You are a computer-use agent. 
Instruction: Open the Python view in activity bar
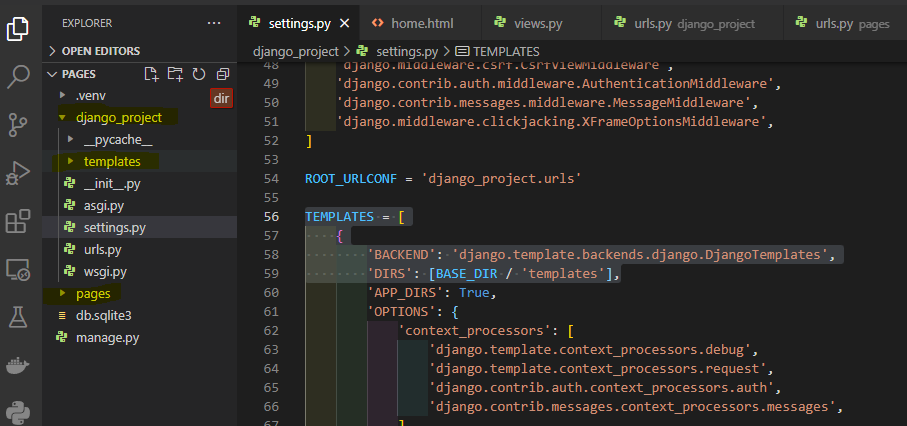(x=17, y=413)
